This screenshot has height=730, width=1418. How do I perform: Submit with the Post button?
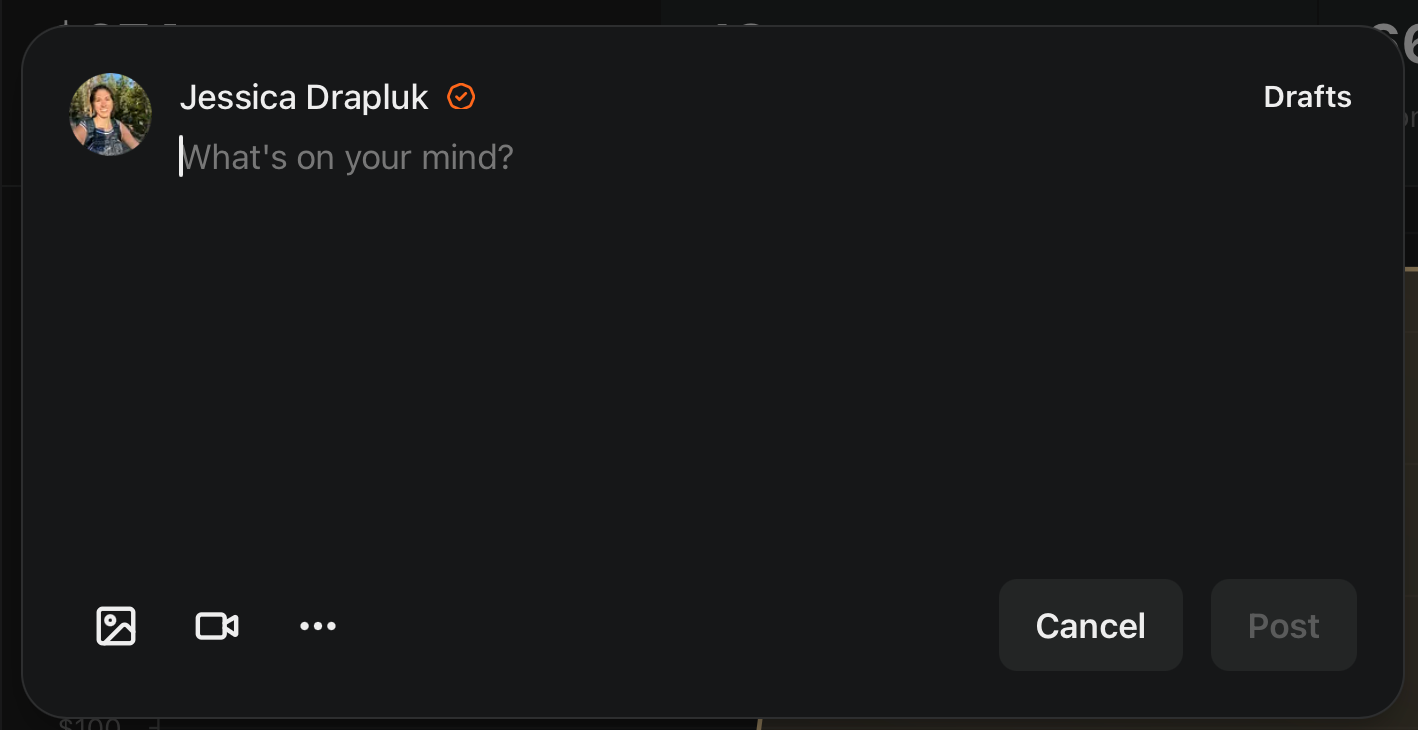pos(1284,625)
